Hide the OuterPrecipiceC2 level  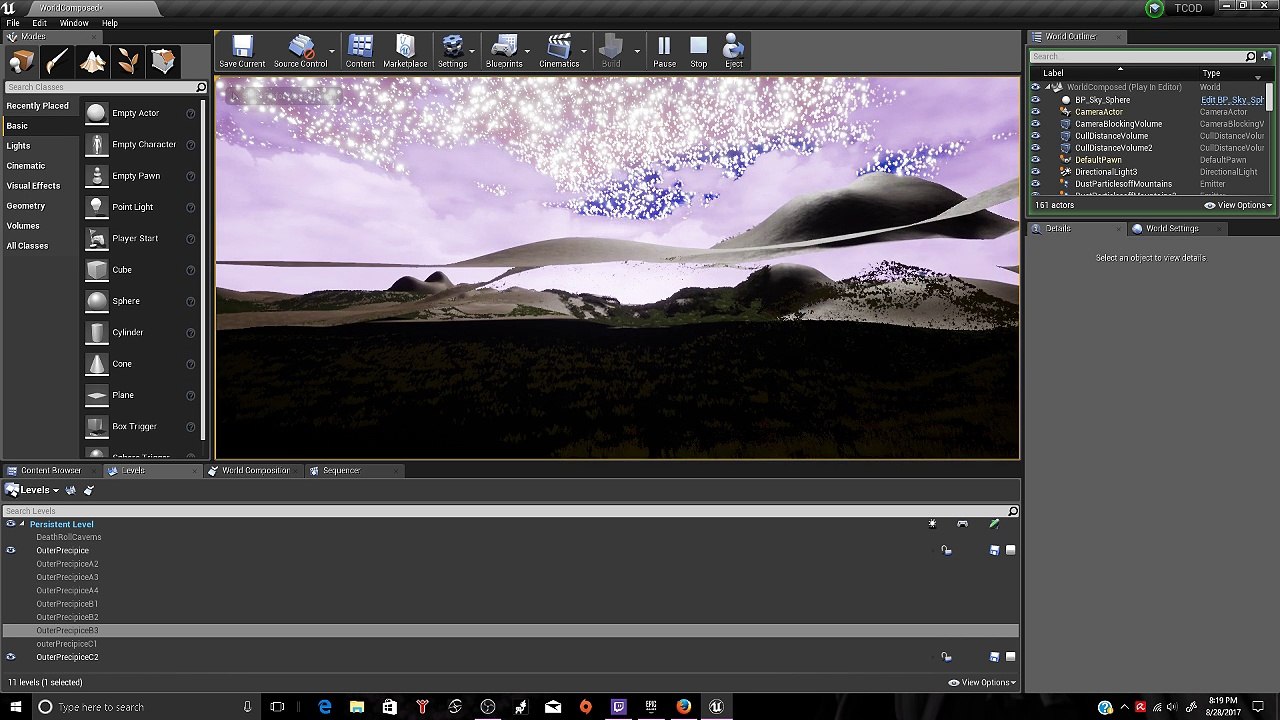coord(11,657)
